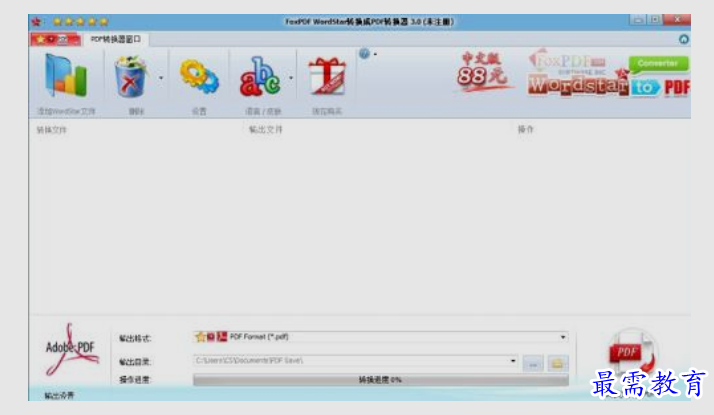Image resolution: width=714 pixels, height=415 pixels.
Task: Click the home icon at top right
Action: pos(683,39)
